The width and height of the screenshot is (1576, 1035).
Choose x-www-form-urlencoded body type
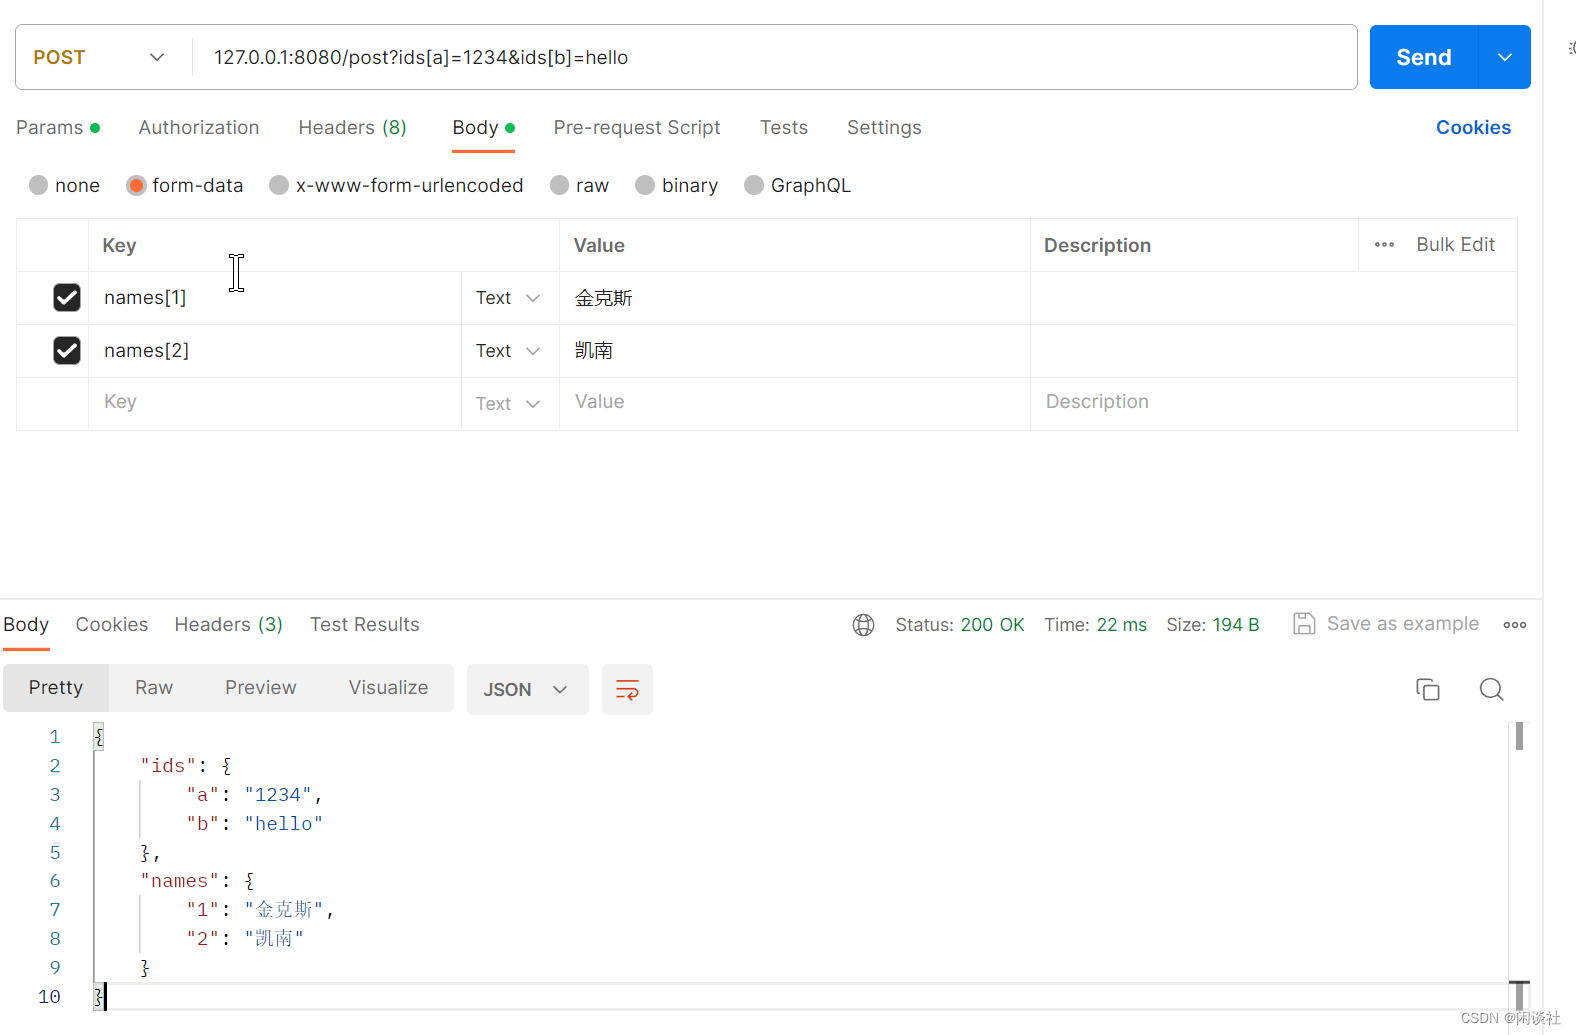[x=279, y=185]
